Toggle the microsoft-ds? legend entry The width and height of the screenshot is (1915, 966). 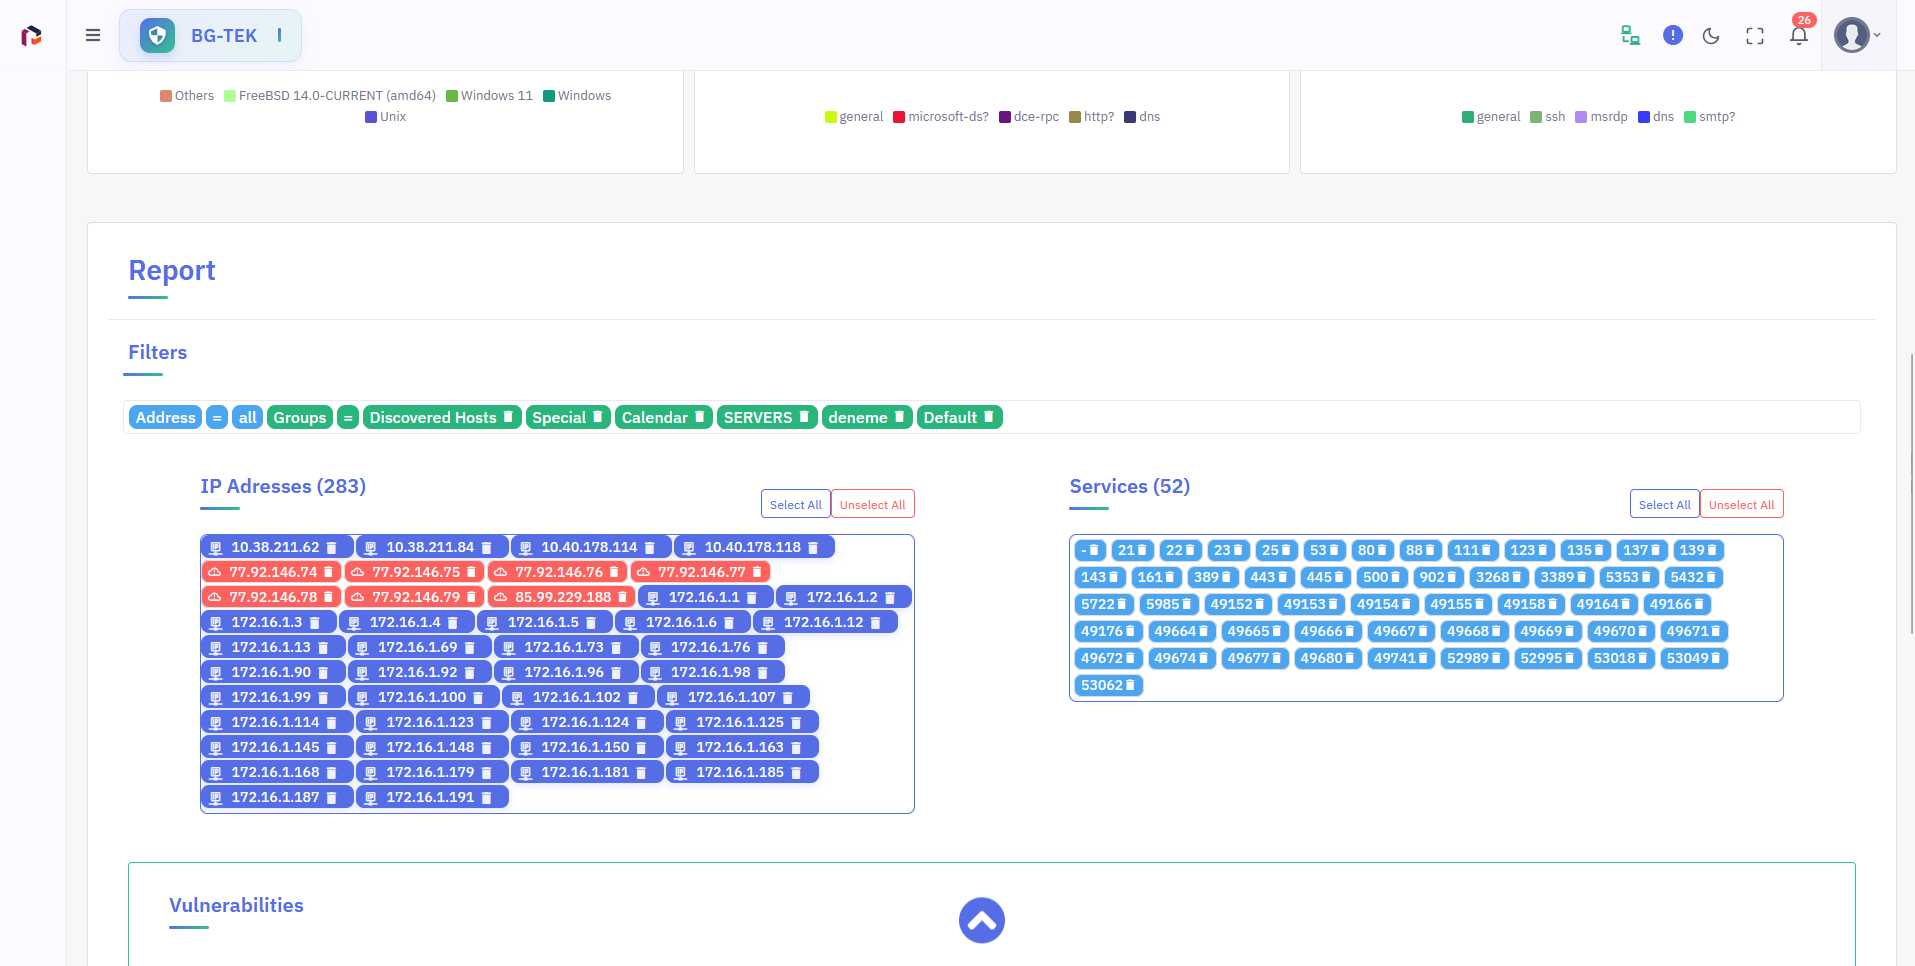947,117
